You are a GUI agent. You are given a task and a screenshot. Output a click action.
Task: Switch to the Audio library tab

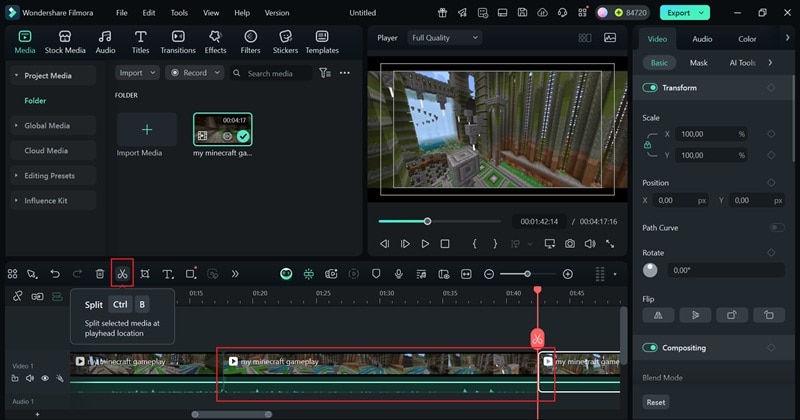coord(105,42)
